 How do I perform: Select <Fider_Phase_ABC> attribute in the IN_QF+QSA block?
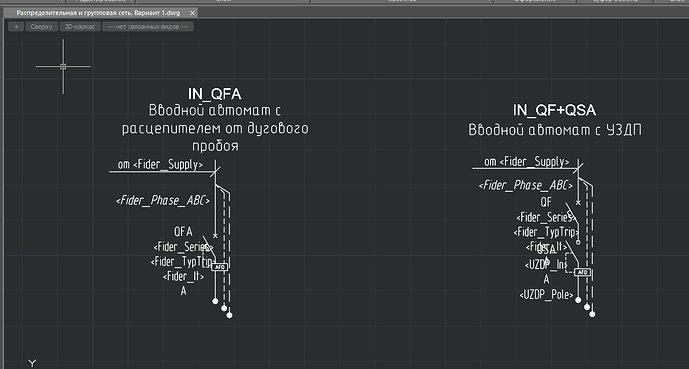click(x=526, y=185)
